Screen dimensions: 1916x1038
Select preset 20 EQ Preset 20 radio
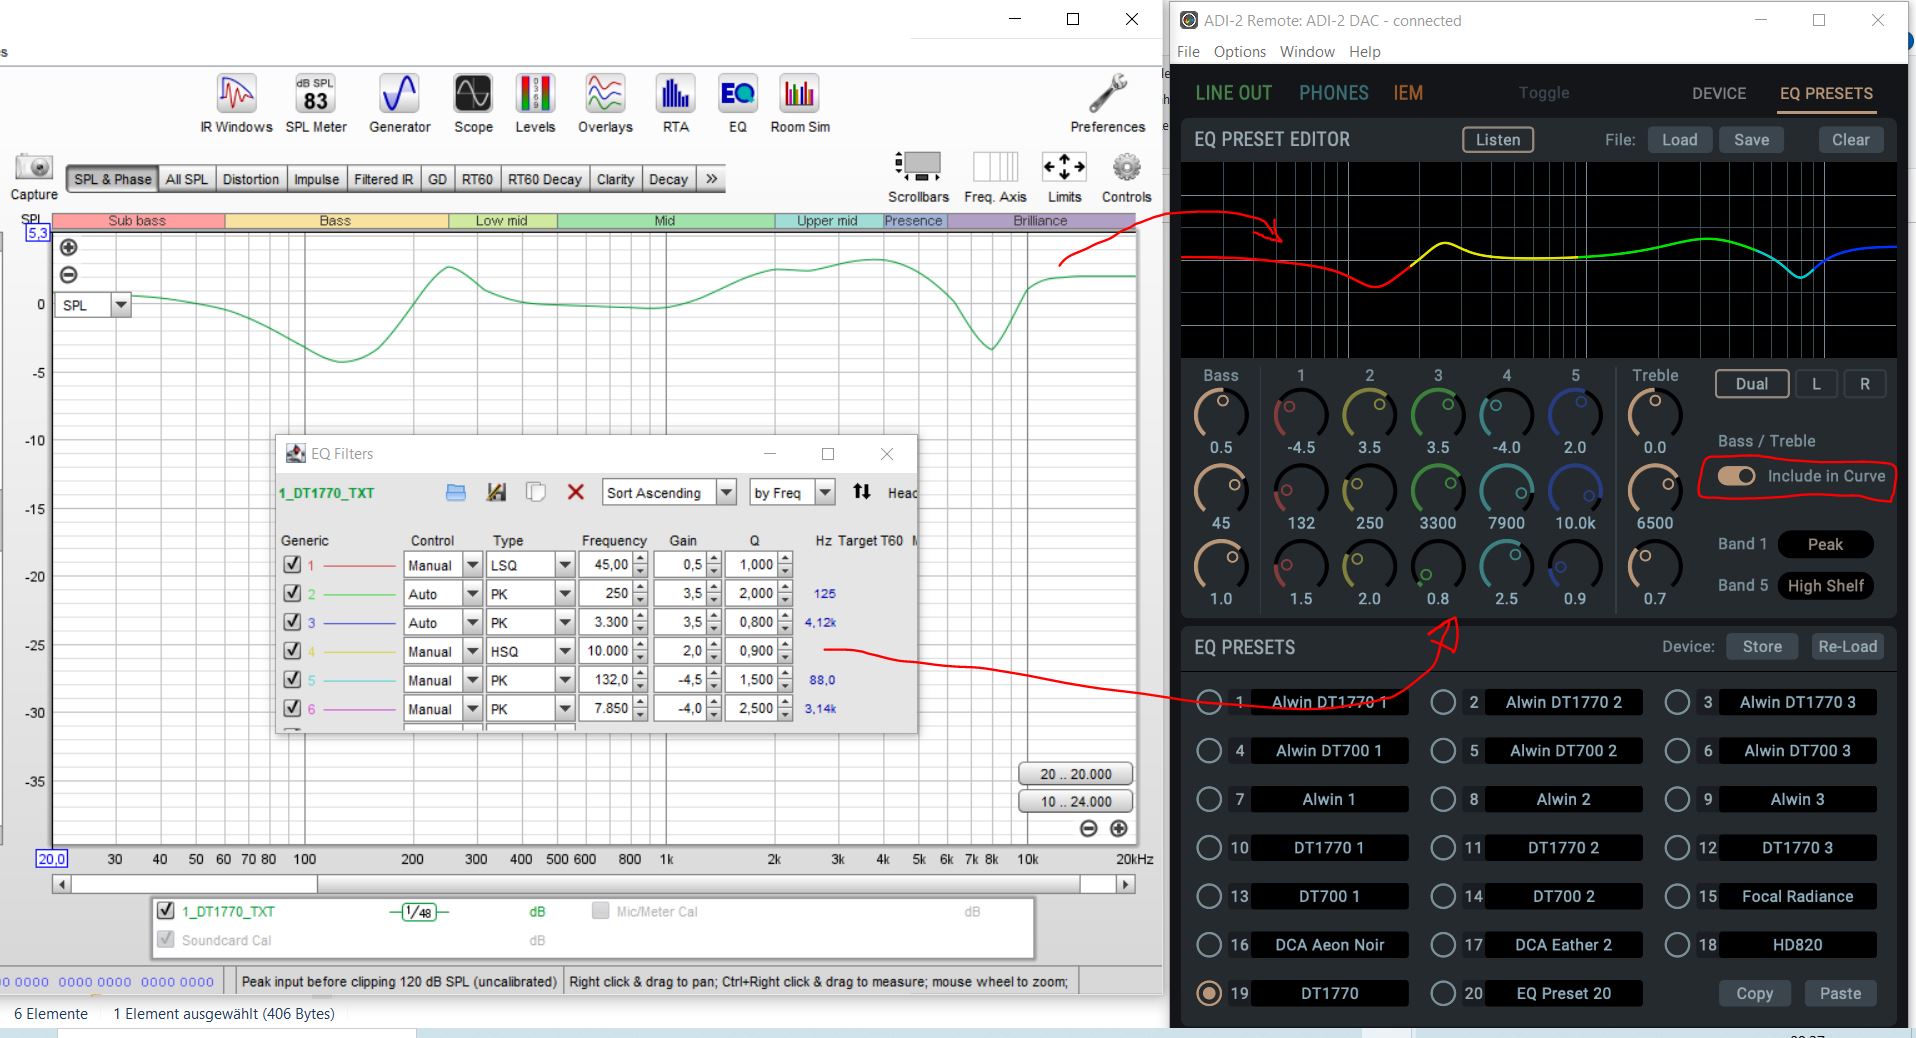pos(1443,993)
